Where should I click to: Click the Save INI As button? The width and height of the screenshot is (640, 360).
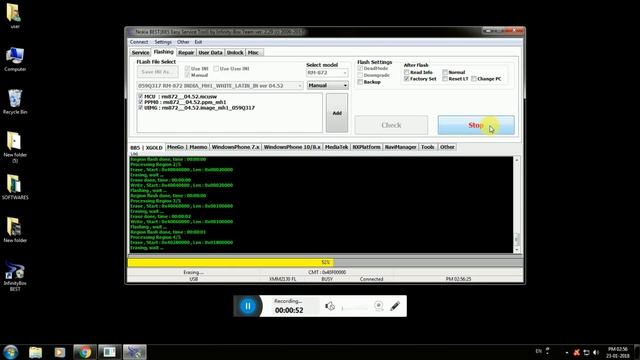coord(158,72)
